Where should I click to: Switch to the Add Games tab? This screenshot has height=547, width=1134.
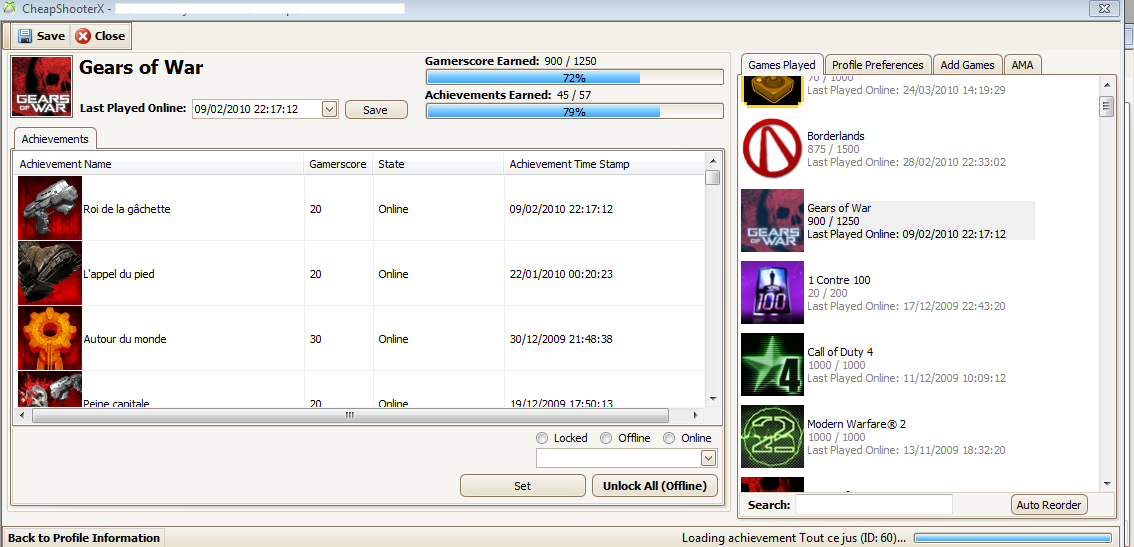pyautogui.click(x=968, y=65)
